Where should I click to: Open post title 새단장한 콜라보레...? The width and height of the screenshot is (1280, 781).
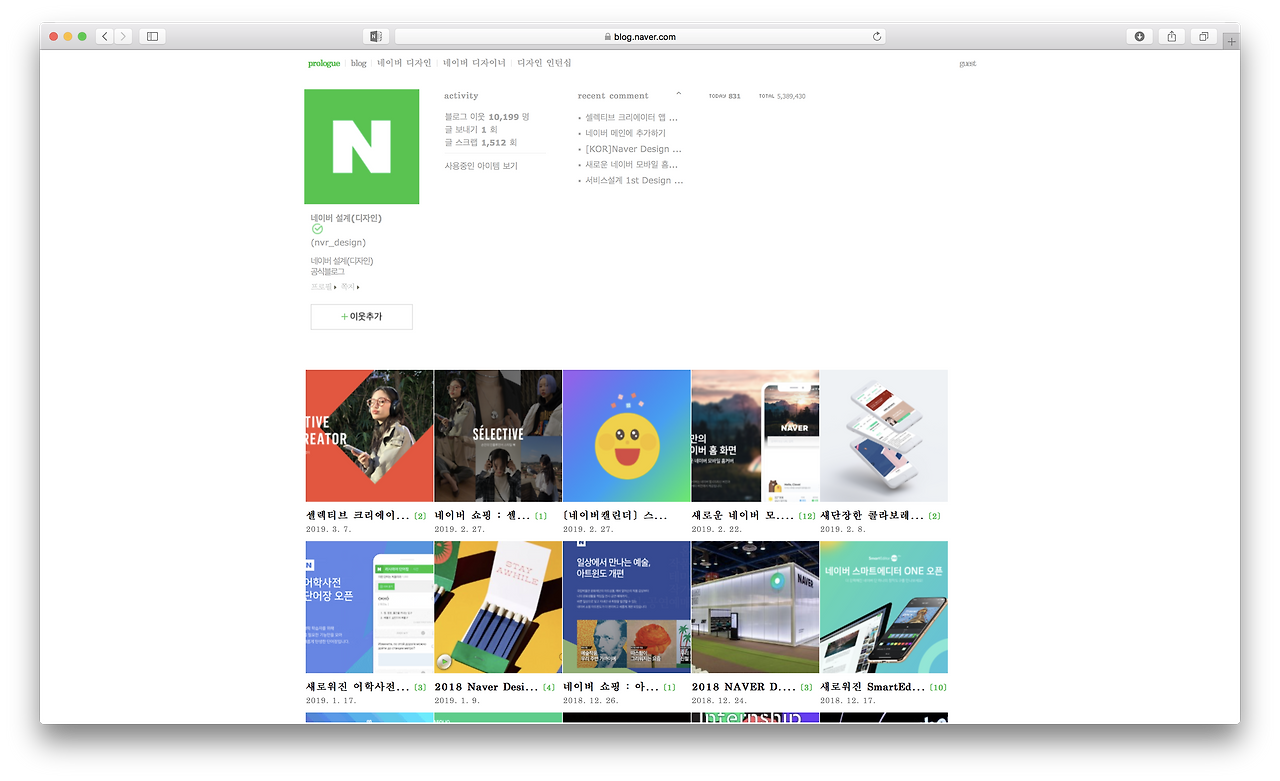pyautogui.click(x=872, y=516)
